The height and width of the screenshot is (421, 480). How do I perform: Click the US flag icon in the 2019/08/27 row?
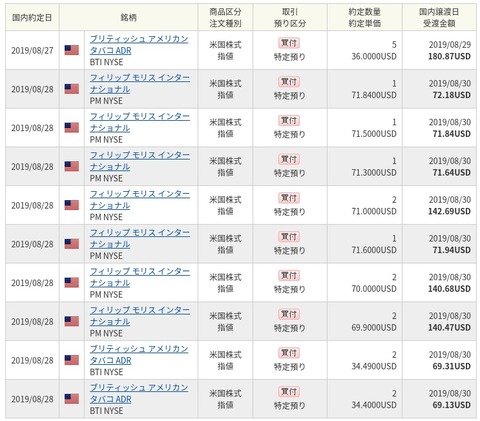(x=72, y=50)
